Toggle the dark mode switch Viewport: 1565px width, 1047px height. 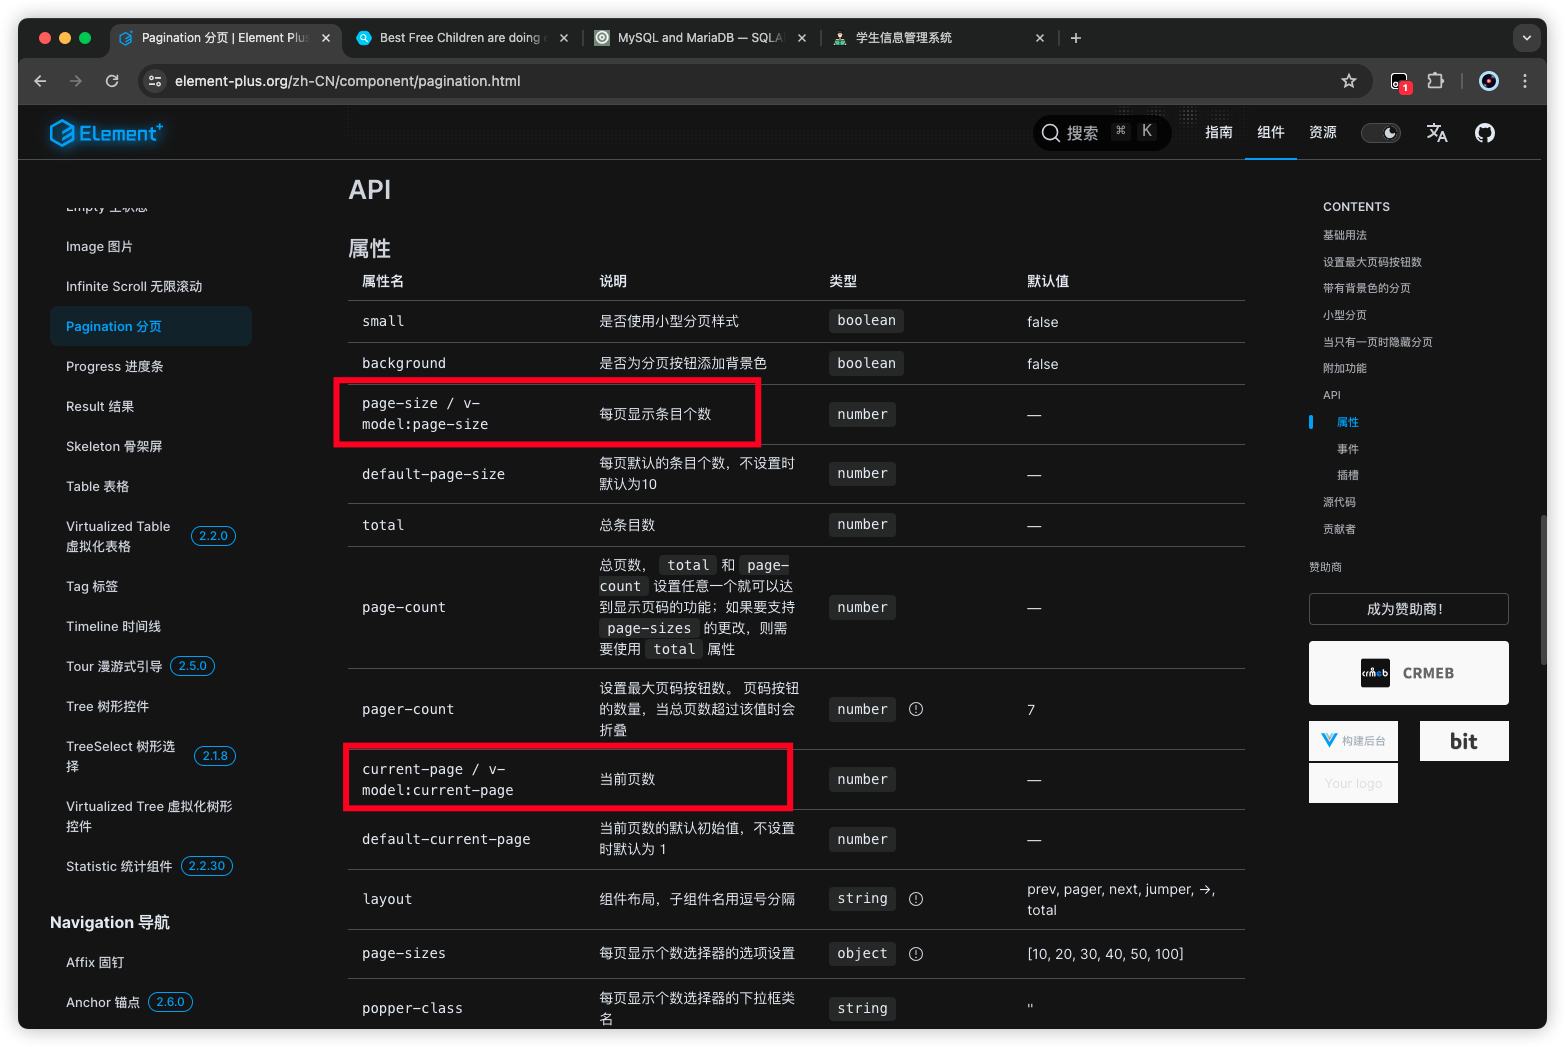pyautogui.click(x=1381, y=133)
